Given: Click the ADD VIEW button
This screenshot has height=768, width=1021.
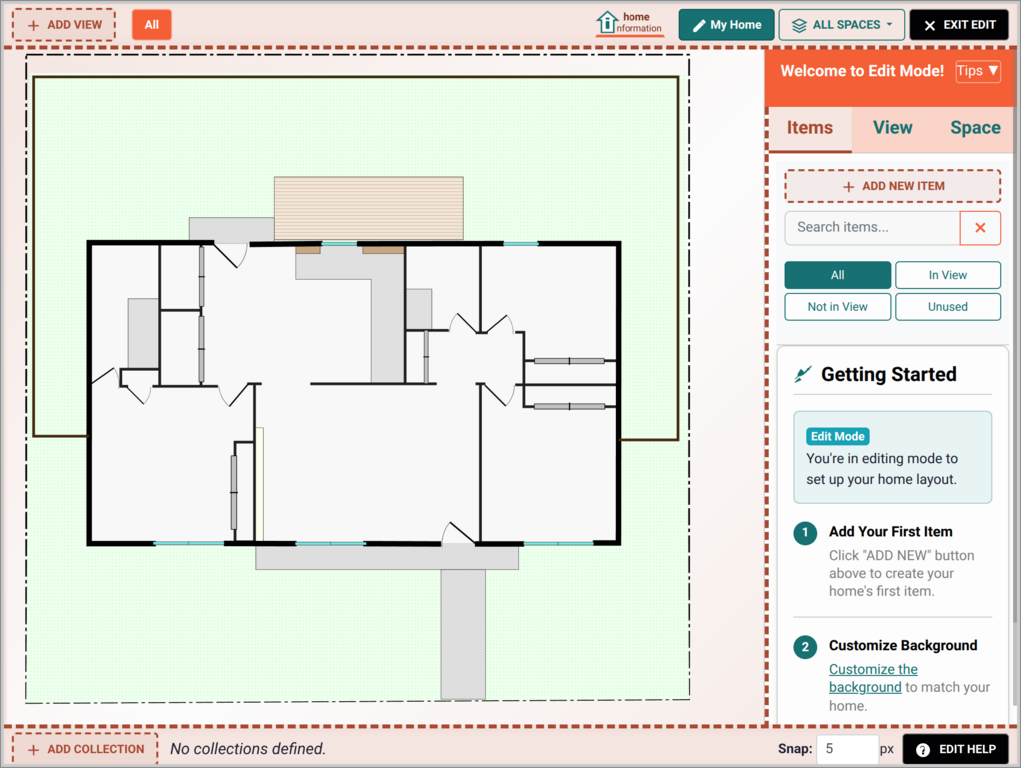Looking at the screenshot, I should 64,25.
